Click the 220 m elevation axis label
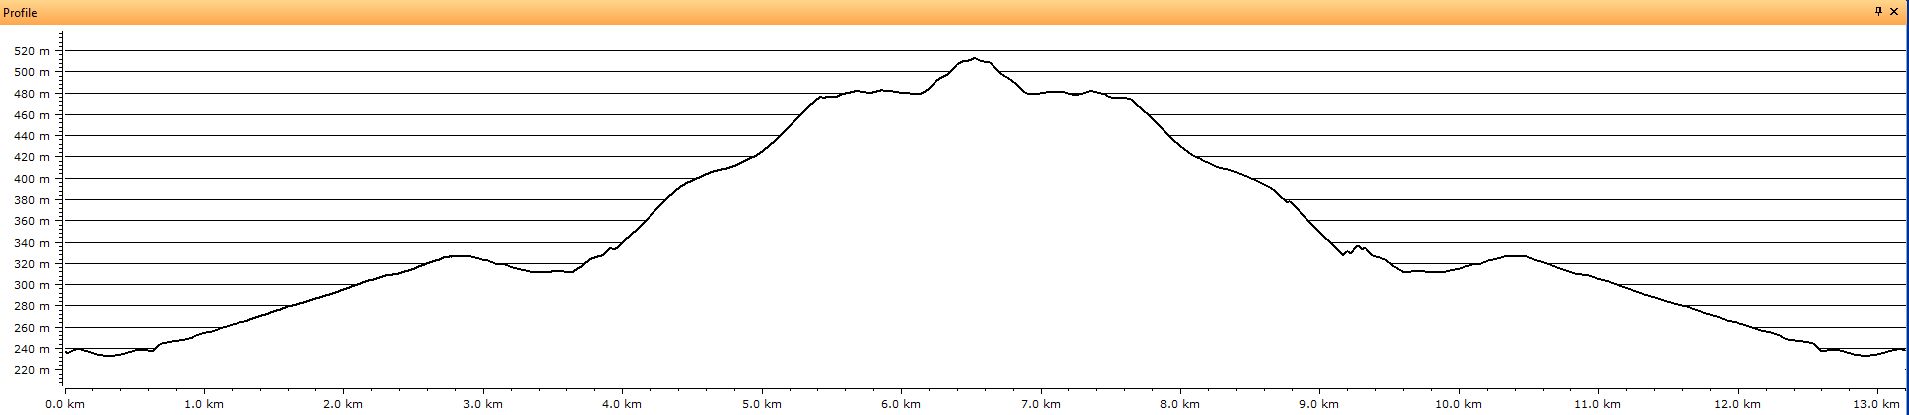This screenshot has height=415, width=1909. (32, 371)
